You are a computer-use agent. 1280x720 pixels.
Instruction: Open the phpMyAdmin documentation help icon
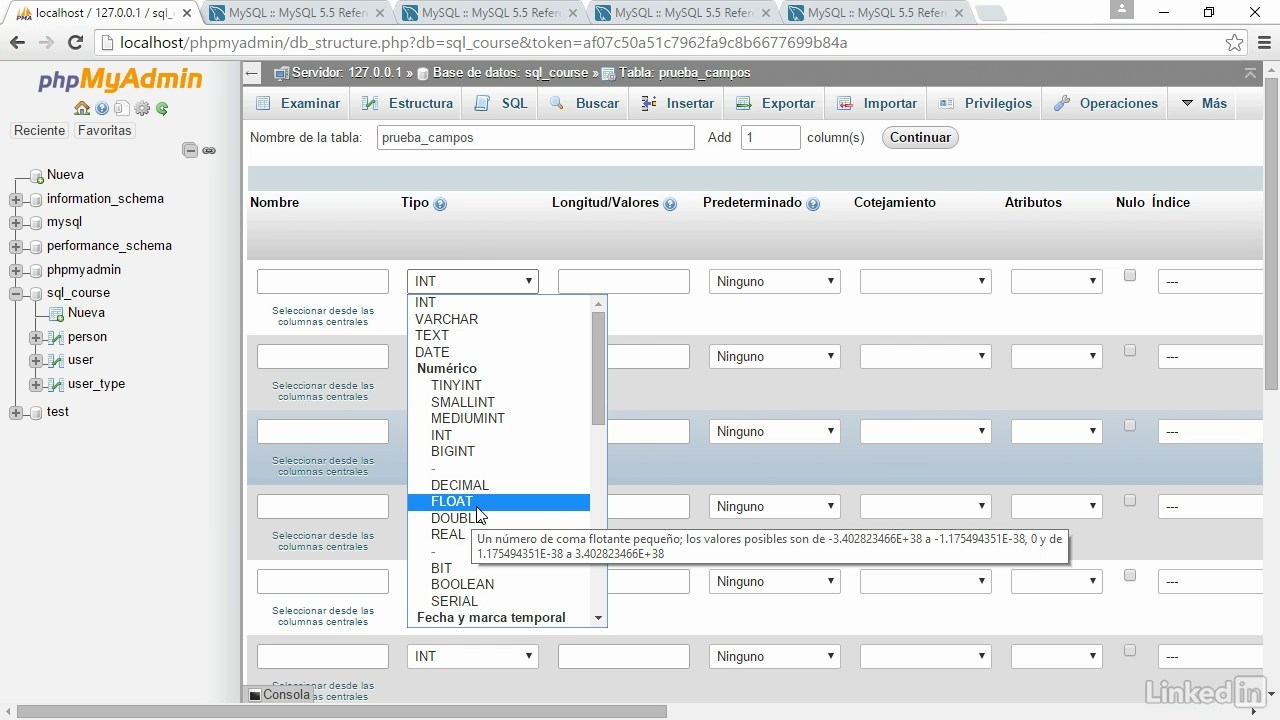coord(102,108)
